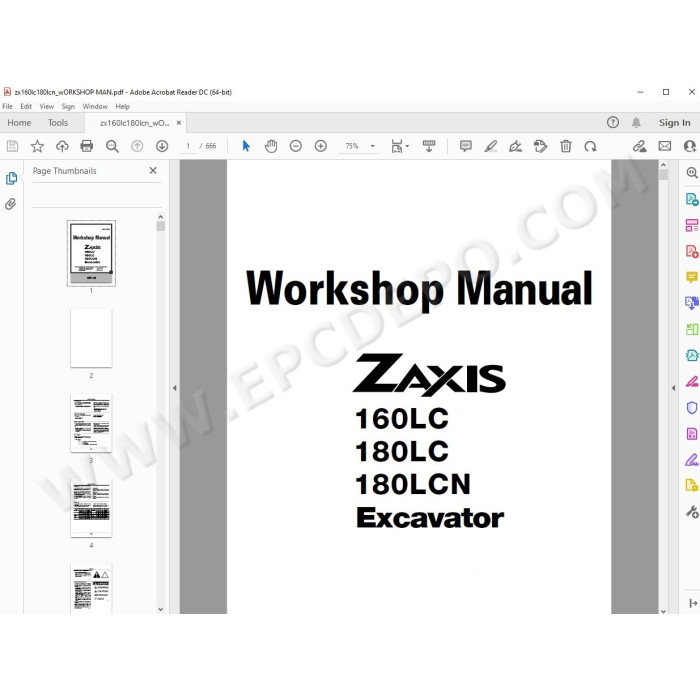Open the Create PDF tool in right pane

[692, 251]
